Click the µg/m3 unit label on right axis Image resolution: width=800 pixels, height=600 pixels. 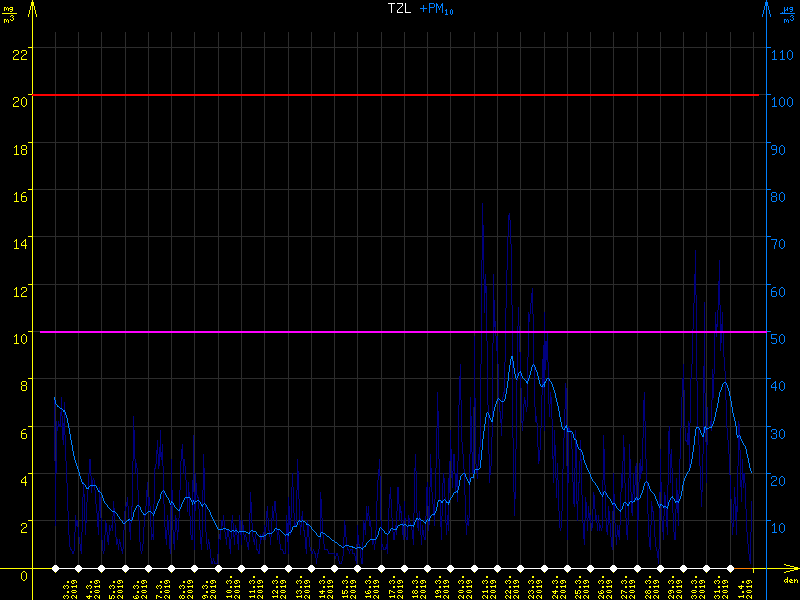[x=787, y=12]
